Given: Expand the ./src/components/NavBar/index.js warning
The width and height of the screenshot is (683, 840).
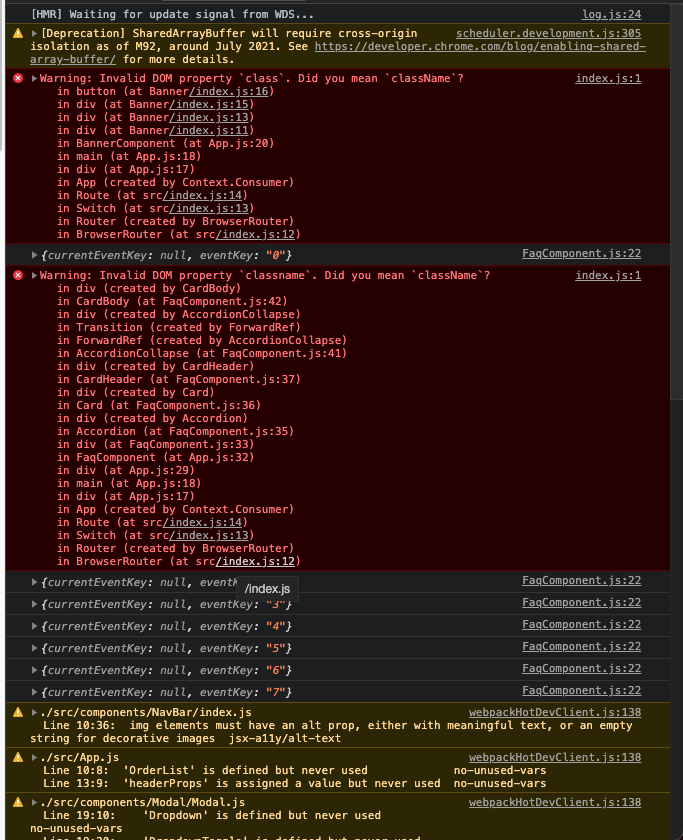Looking at the screenshot, I should coord(34,712).
